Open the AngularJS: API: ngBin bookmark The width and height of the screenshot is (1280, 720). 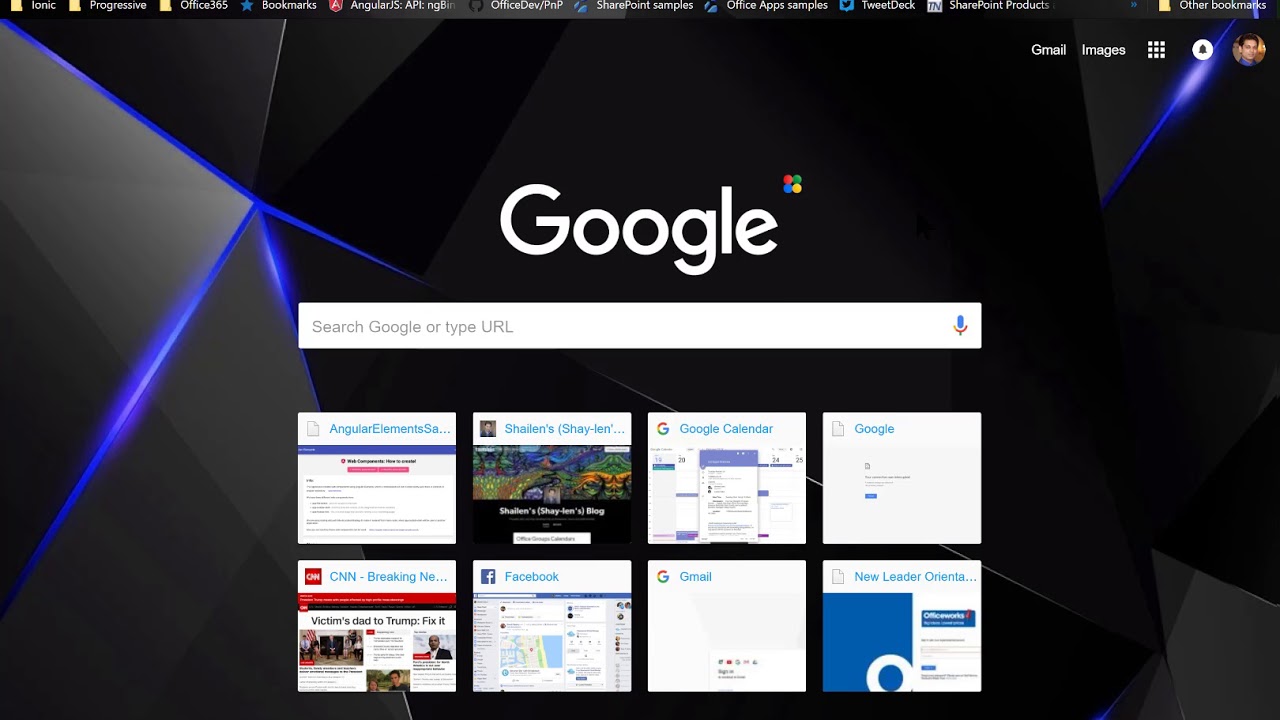pos(392,6)
